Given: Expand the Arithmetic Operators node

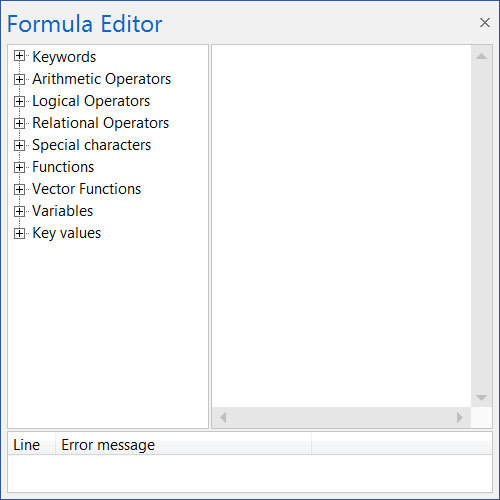Looking at the screenshot, I should tap(19, 79).
